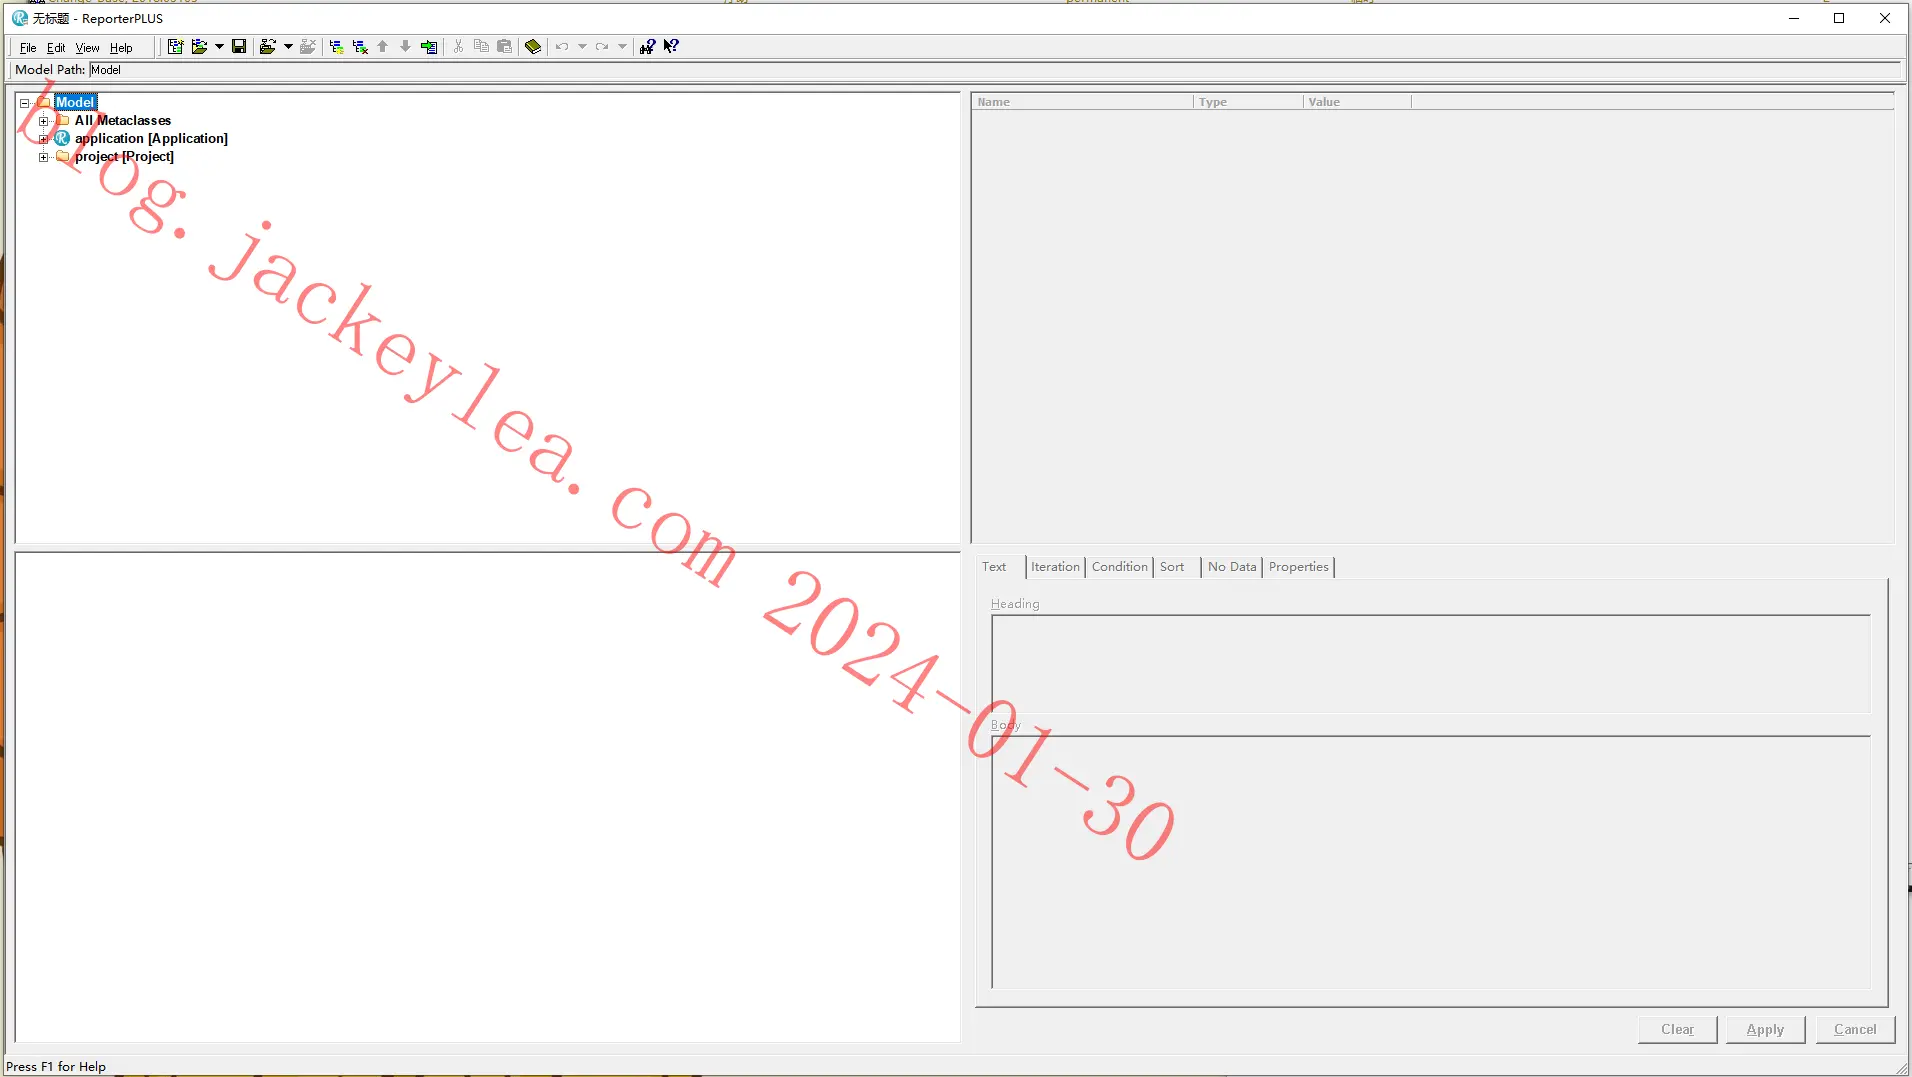The image size is (1912, 1077).
Task: Switch to the Iteration tab
Action: click(x=1055, y=567)
